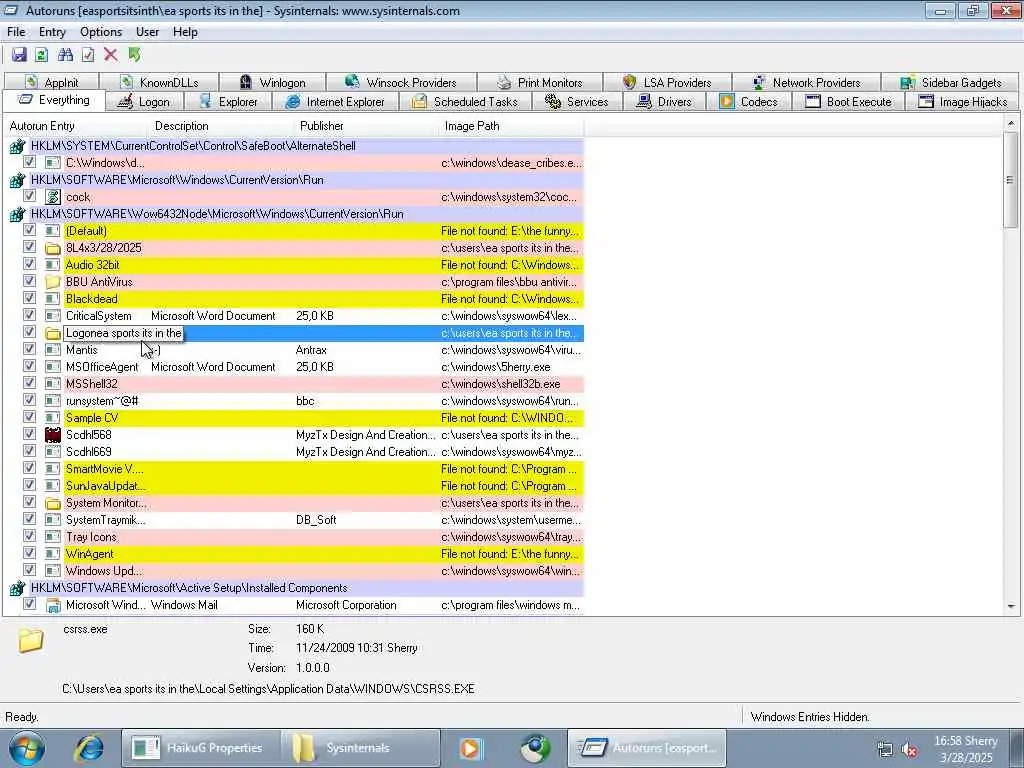Switch to HaikuG Properties taskbar window
This screenshot has width=1024, height=768.
[x=200, y=748]
